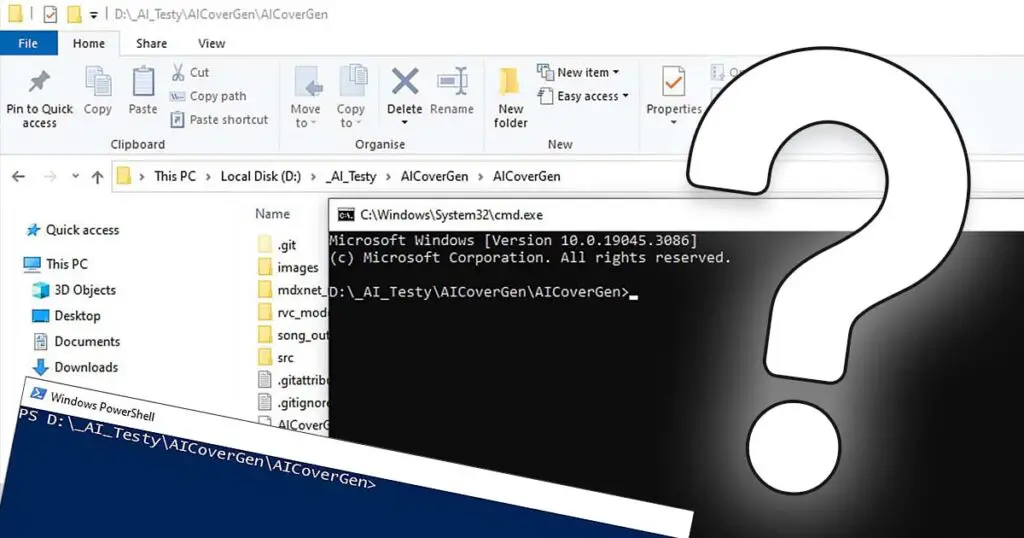Viewport: 1024px width, 538px height.
Task: Click the Delete red X icon
Action: (x=405, y=82)
